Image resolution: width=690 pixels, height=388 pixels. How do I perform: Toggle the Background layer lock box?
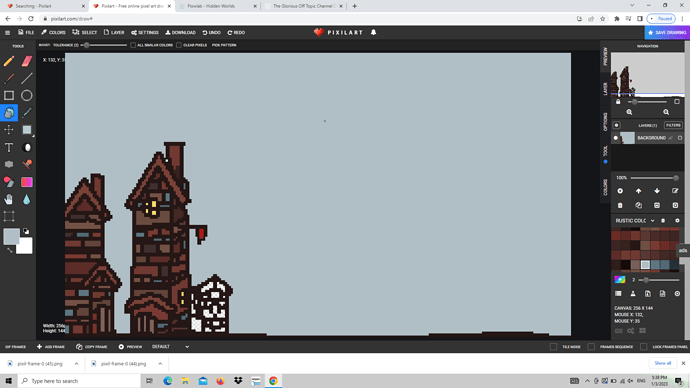pyautogui.click(x=680, y=138)
